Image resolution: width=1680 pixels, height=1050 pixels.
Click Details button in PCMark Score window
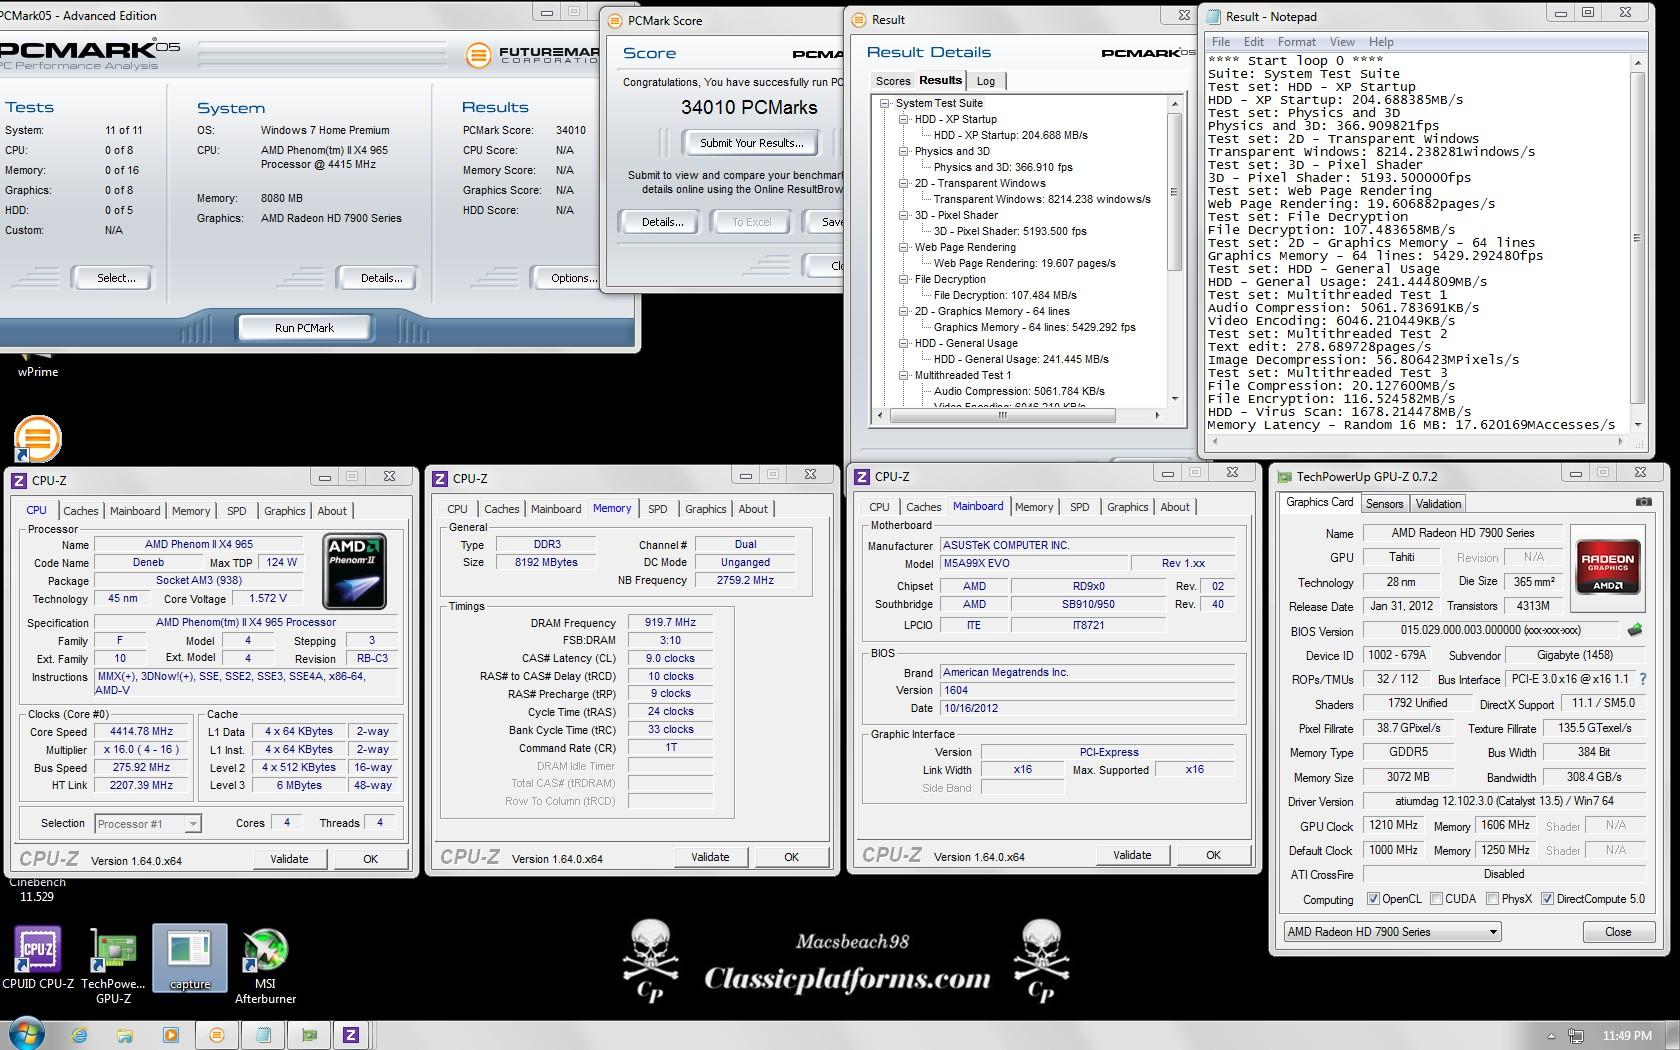coord(663,222)
